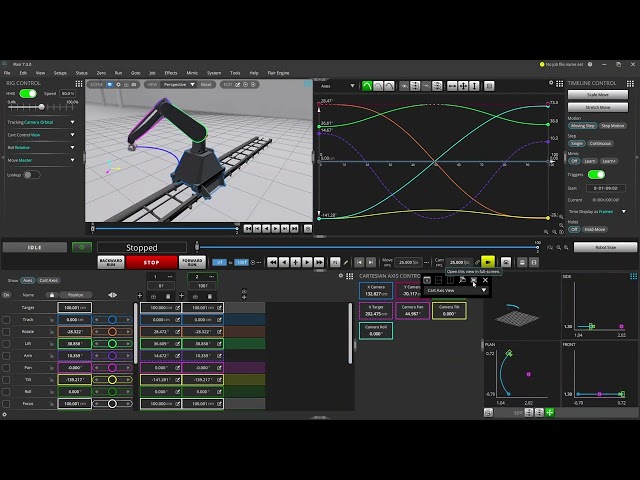Open the Flair Engine menu
Image resolution: width=640 pixels, height=480 pixels.
(278, 73)
